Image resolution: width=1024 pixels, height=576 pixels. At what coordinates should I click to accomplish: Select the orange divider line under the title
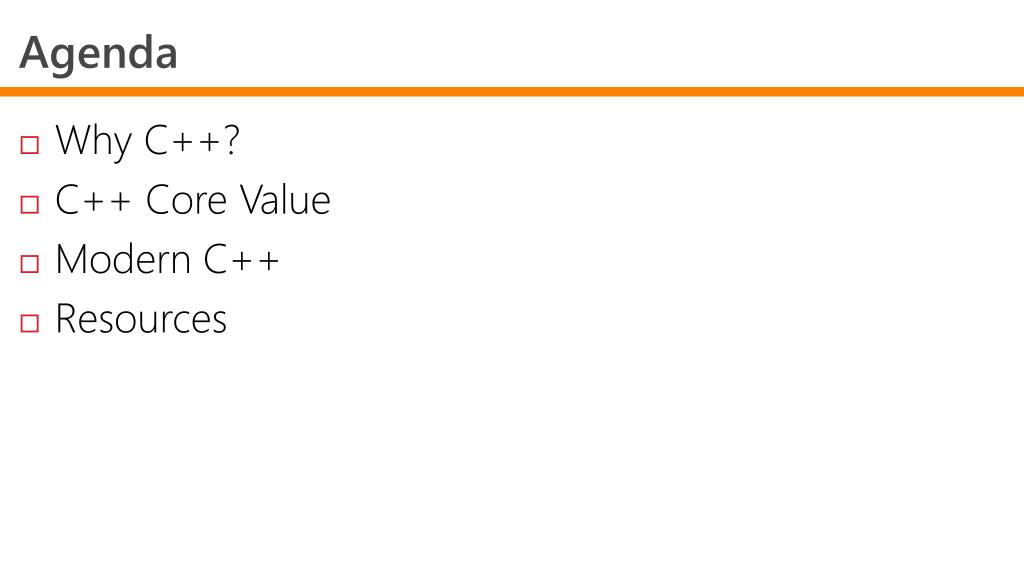pos(512,91)
